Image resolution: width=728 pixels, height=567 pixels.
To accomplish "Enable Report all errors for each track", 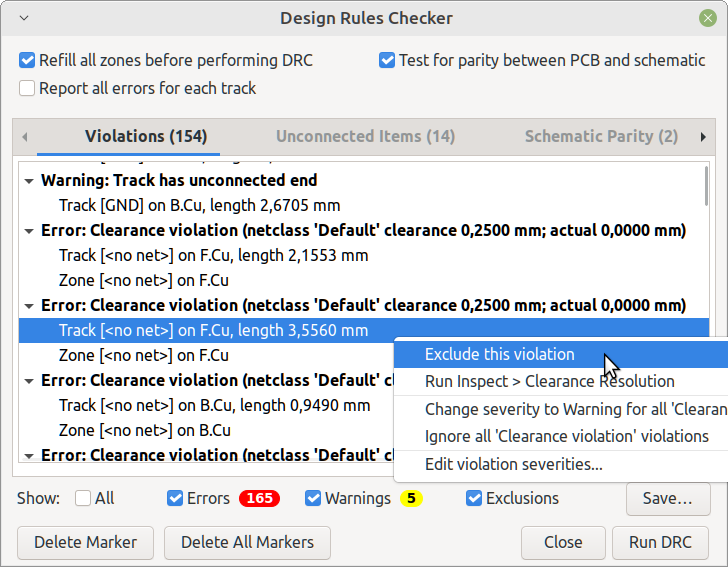I will pyautogui.click(x=28, y=88).
